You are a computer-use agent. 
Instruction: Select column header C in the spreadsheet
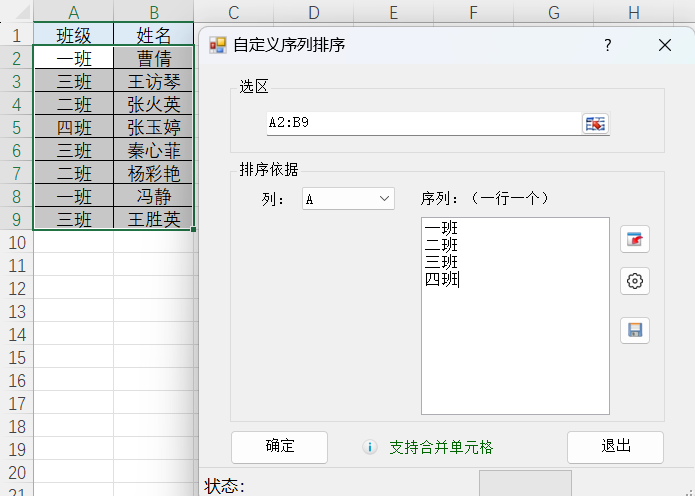point(234,12)
